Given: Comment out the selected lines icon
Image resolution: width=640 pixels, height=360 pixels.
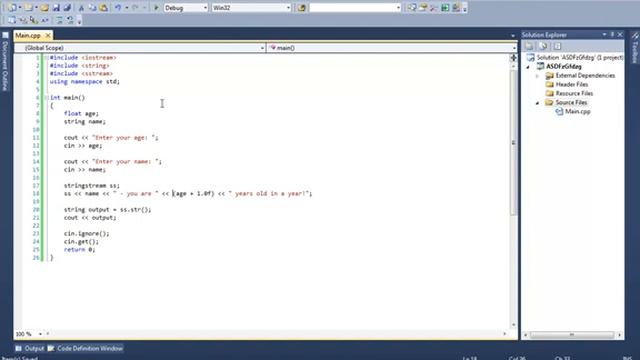Looking at the screenshot, I should tap(59, 20).
